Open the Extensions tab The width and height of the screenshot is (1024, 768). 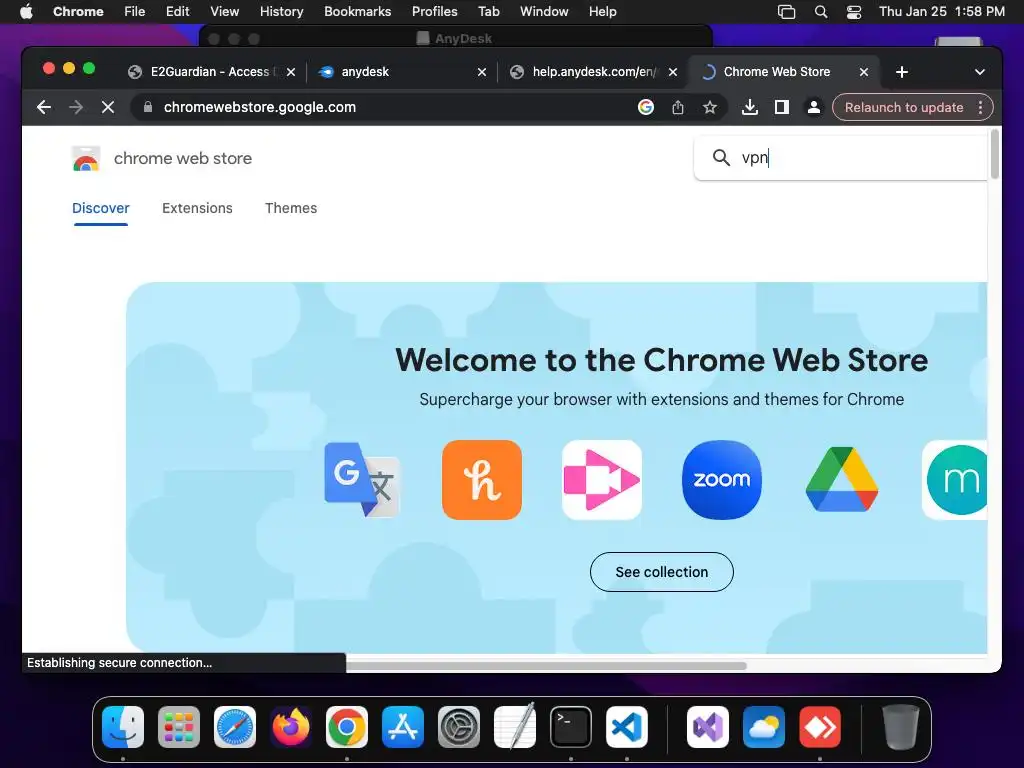(197, 208)
